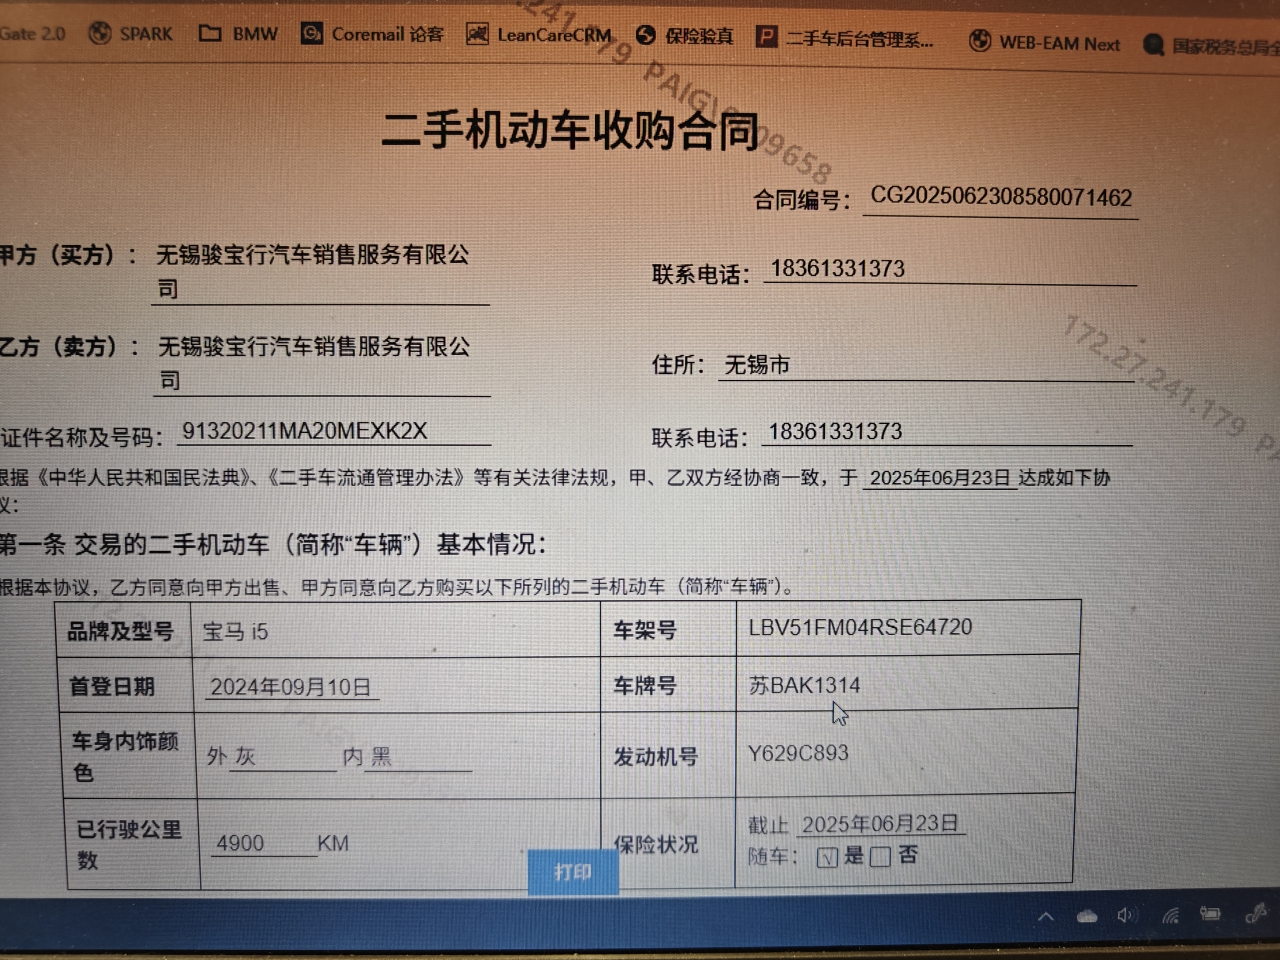The width and height of the screenshot is (1280, 960).
Task: Click insurance expiry date 2025年06月23日
Action: coord(880,824)
